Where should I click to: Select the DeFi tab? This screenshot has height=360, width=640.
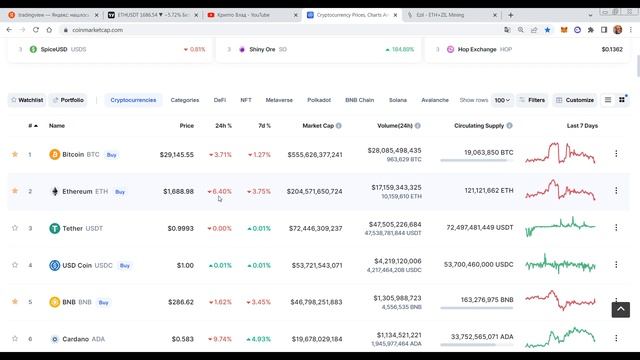[x=220, y=100]
